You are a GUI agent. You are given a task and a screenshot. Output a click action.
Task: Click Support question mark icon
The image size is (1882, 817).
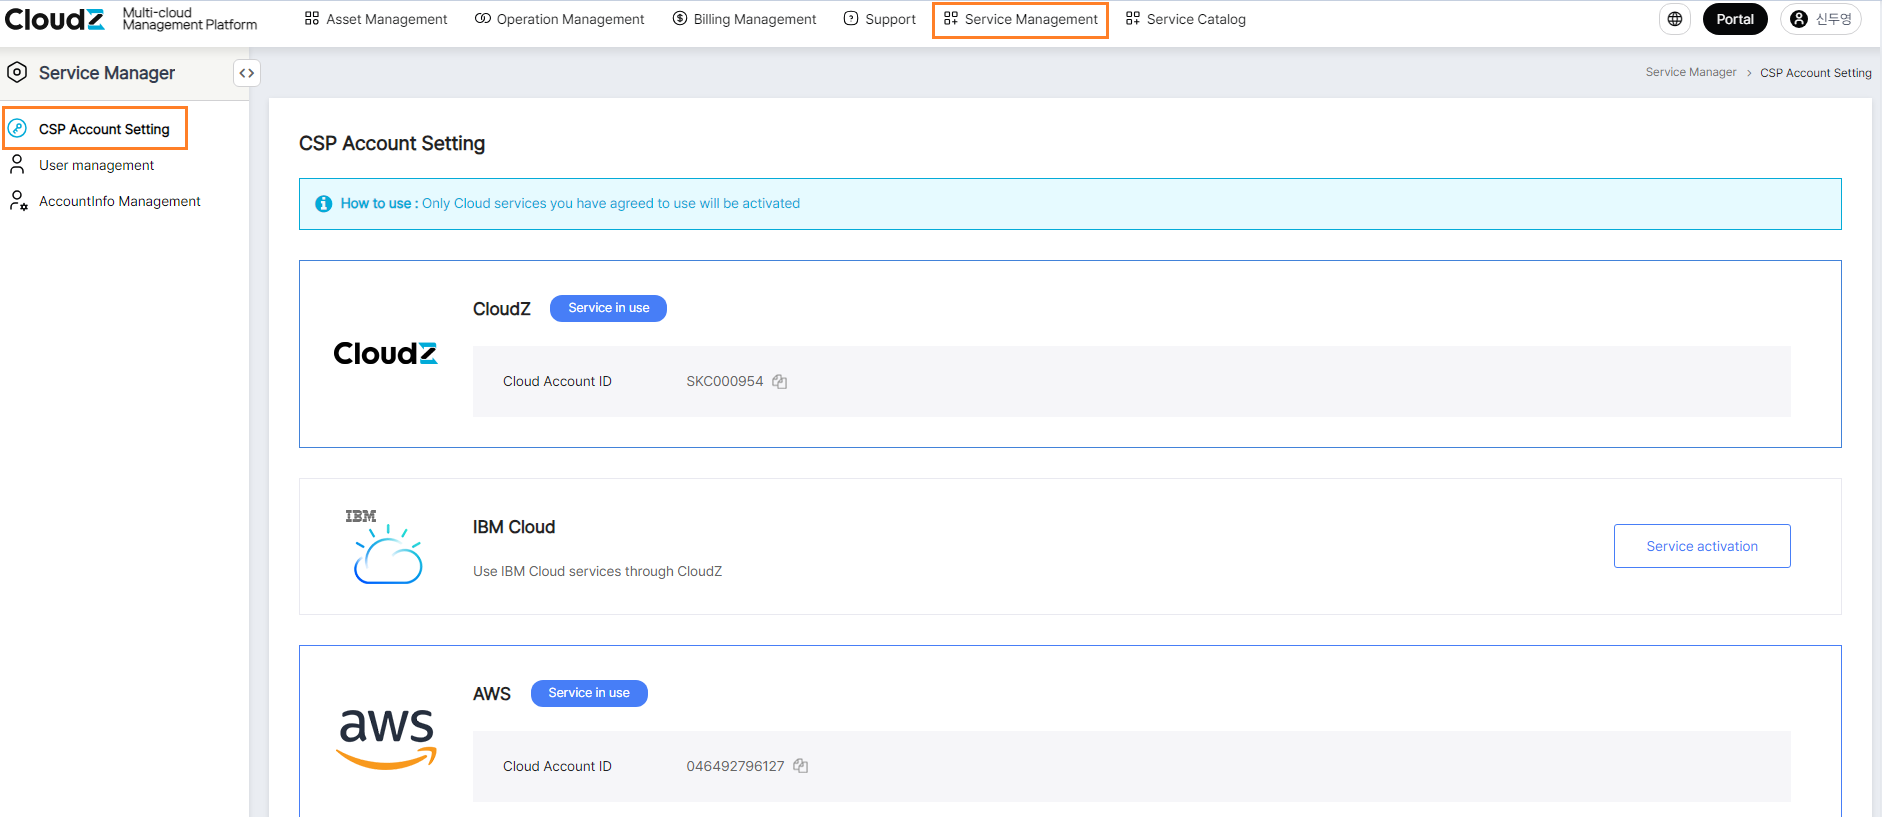[x=851, y=18]
